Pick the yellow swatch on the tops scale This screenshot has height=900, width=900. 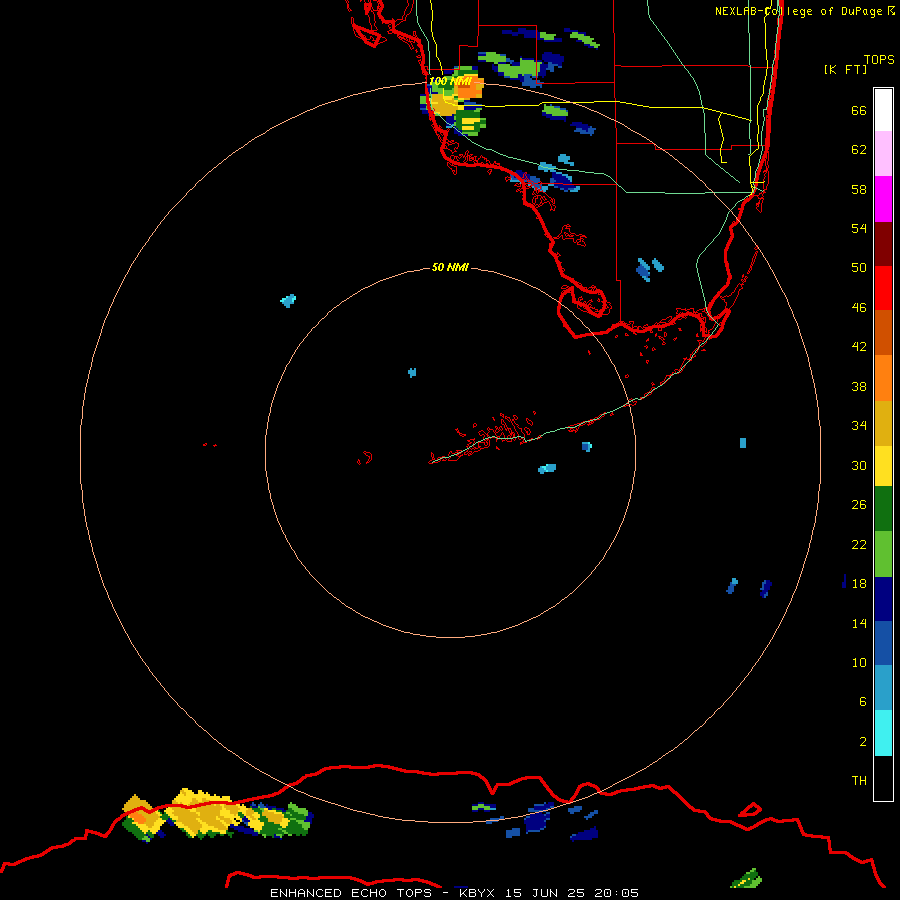[883, 466]
